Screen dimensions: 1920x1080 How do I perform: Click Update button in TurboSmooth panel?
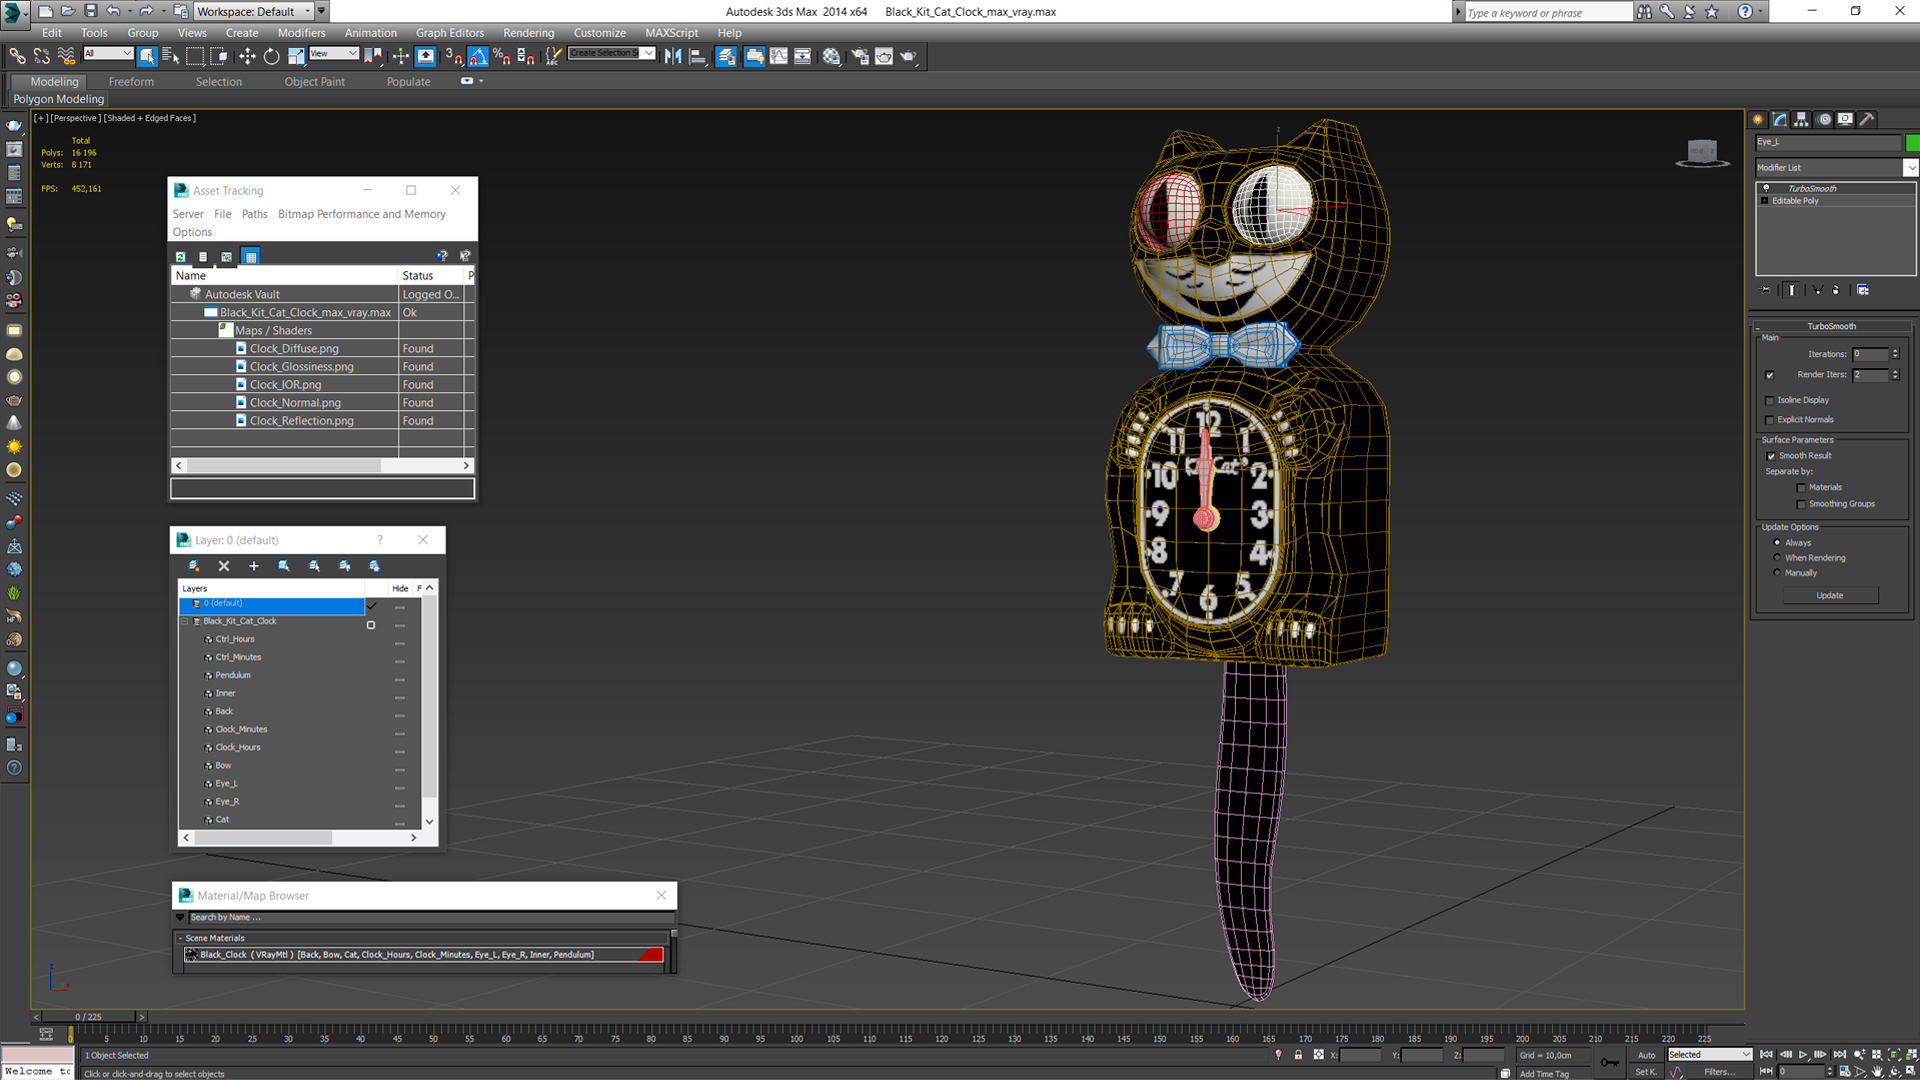click(1830, 595)
